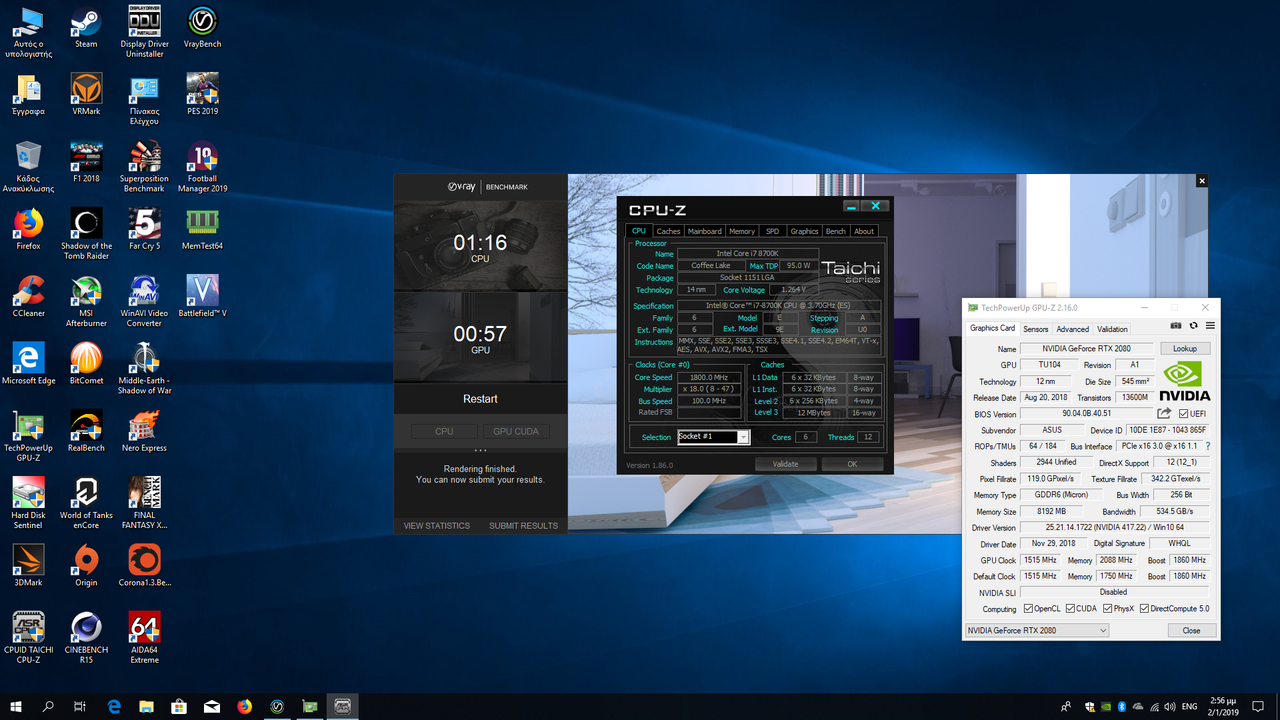This screenshot has height=720, width=1280.
Task: Open Task View on taskbar
Action: click(x=80, y=706)
